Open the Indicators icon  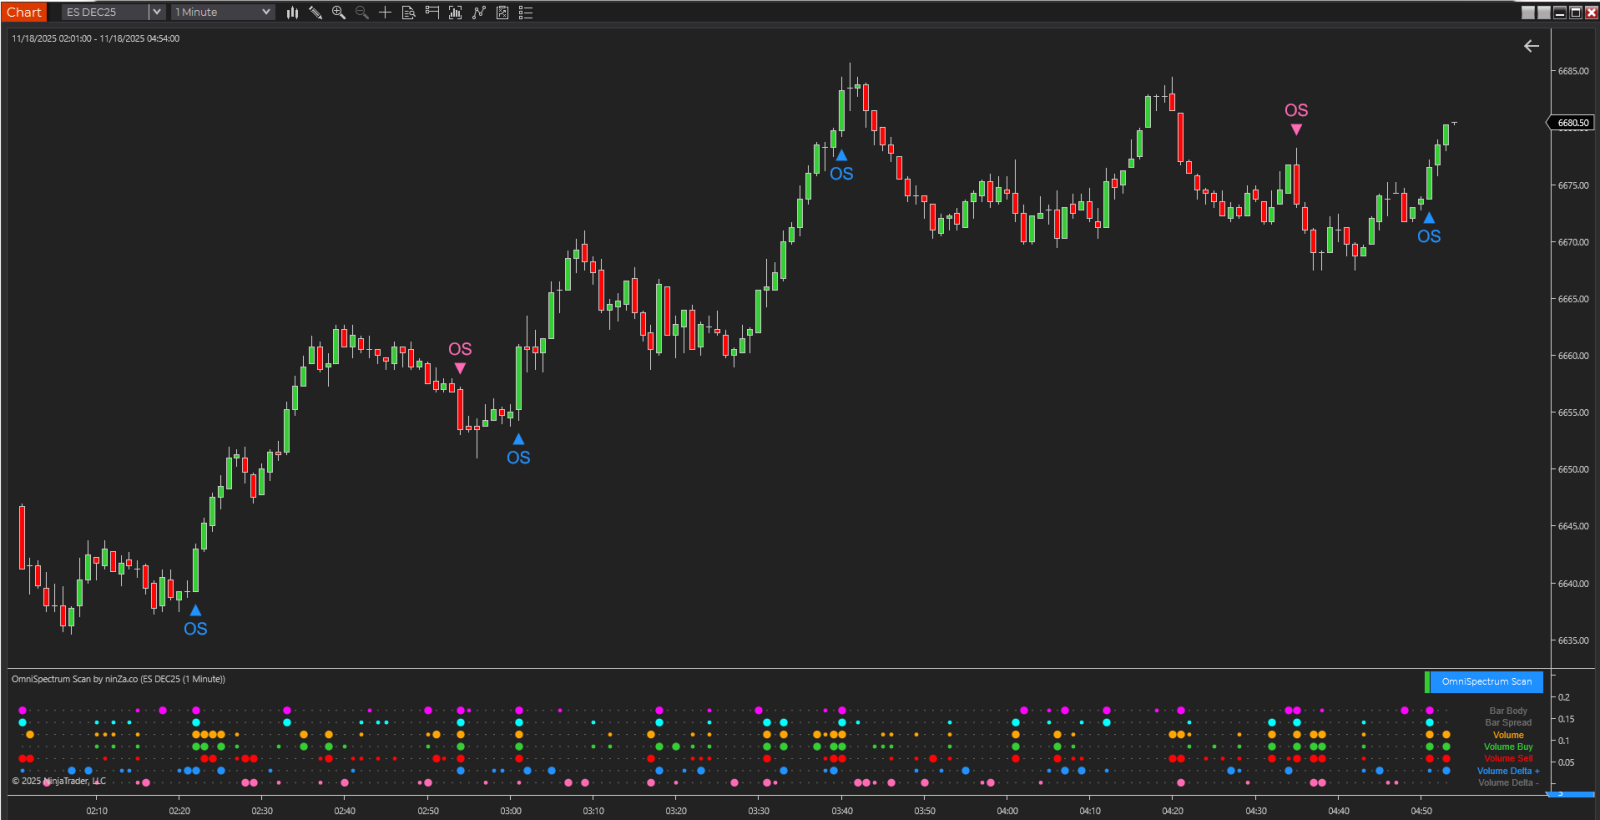point(479,12)
